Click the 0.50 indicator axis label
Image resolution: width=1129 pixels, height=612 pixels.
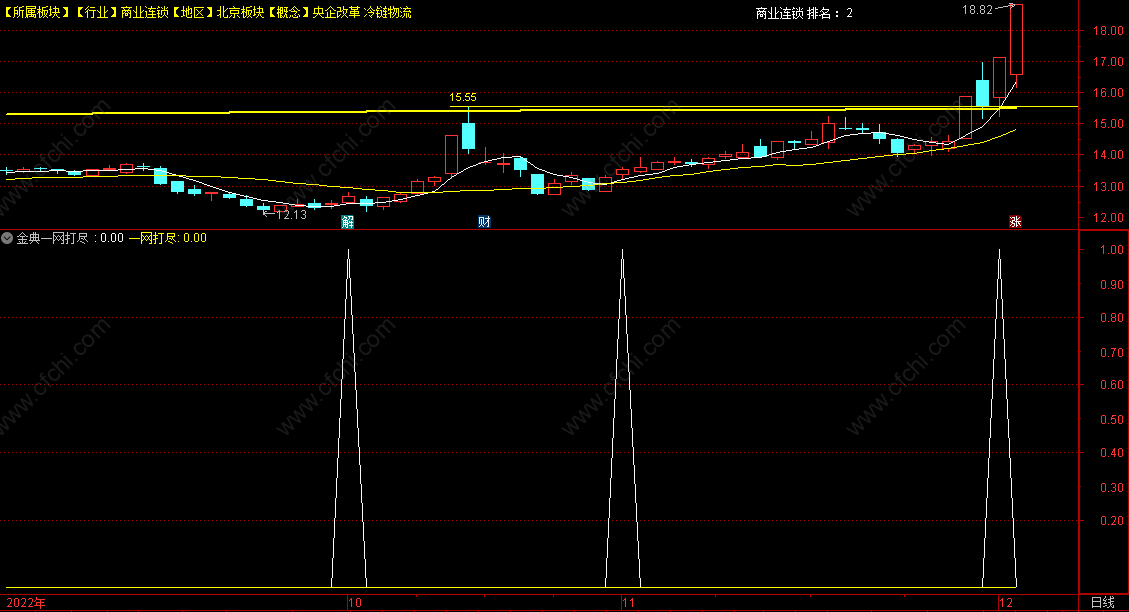click(x=1112, y=420)
